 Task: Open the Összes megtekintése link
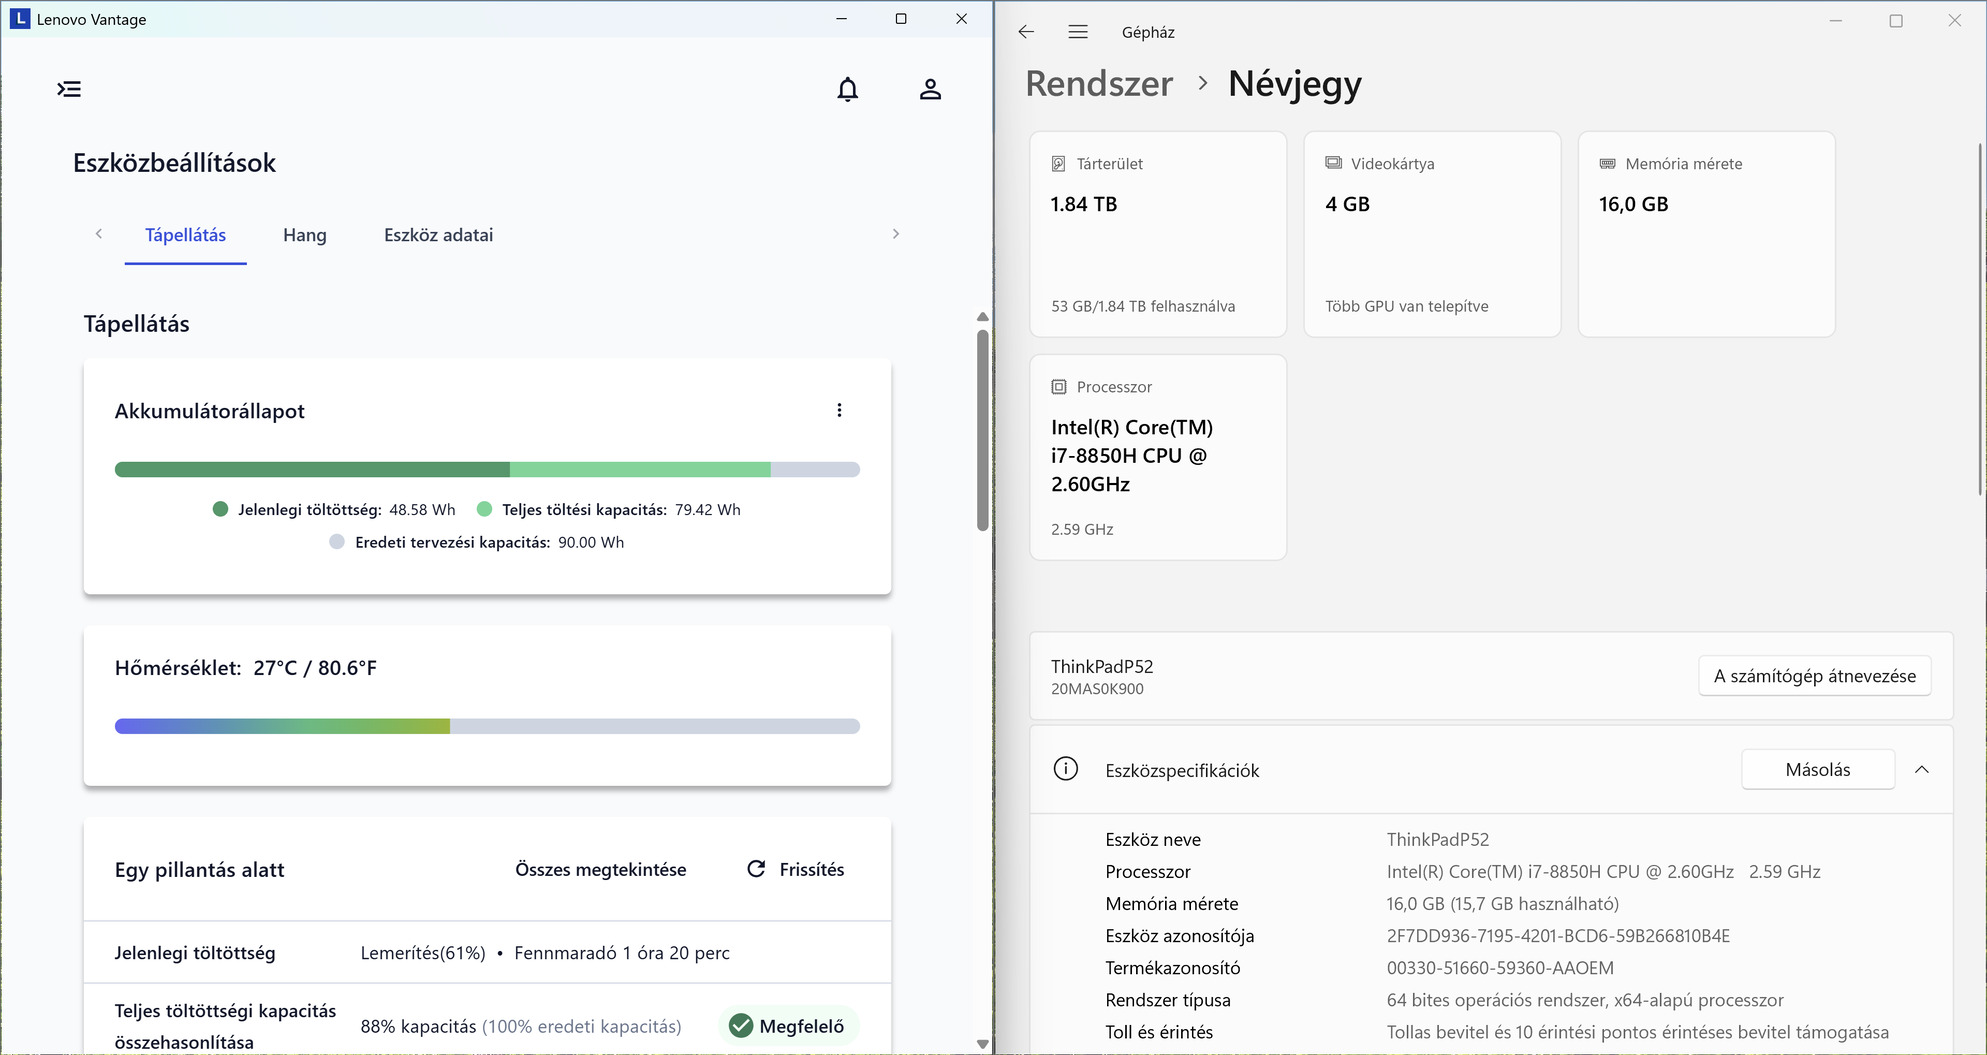coord(600,869)
